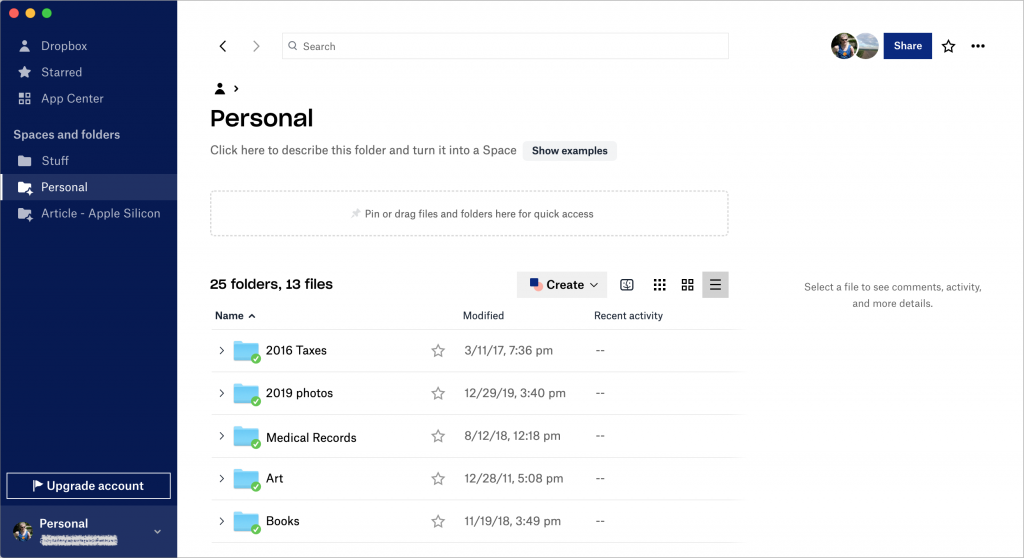Click the forward navigation arrow
Screen dimensions: 1024x558
point(256,46)
